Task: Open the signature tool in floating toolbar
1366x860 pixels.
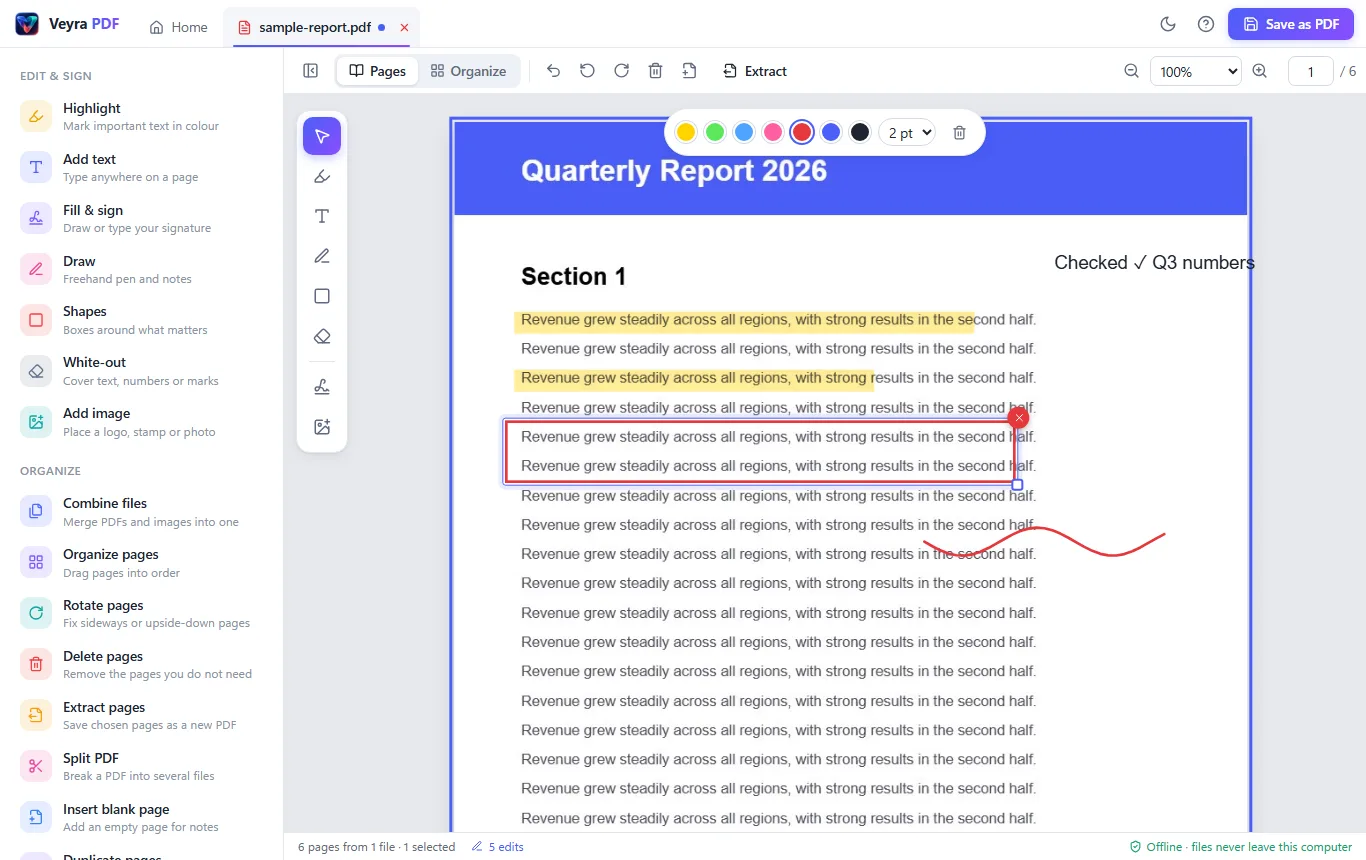Action: tap(322, 387)
